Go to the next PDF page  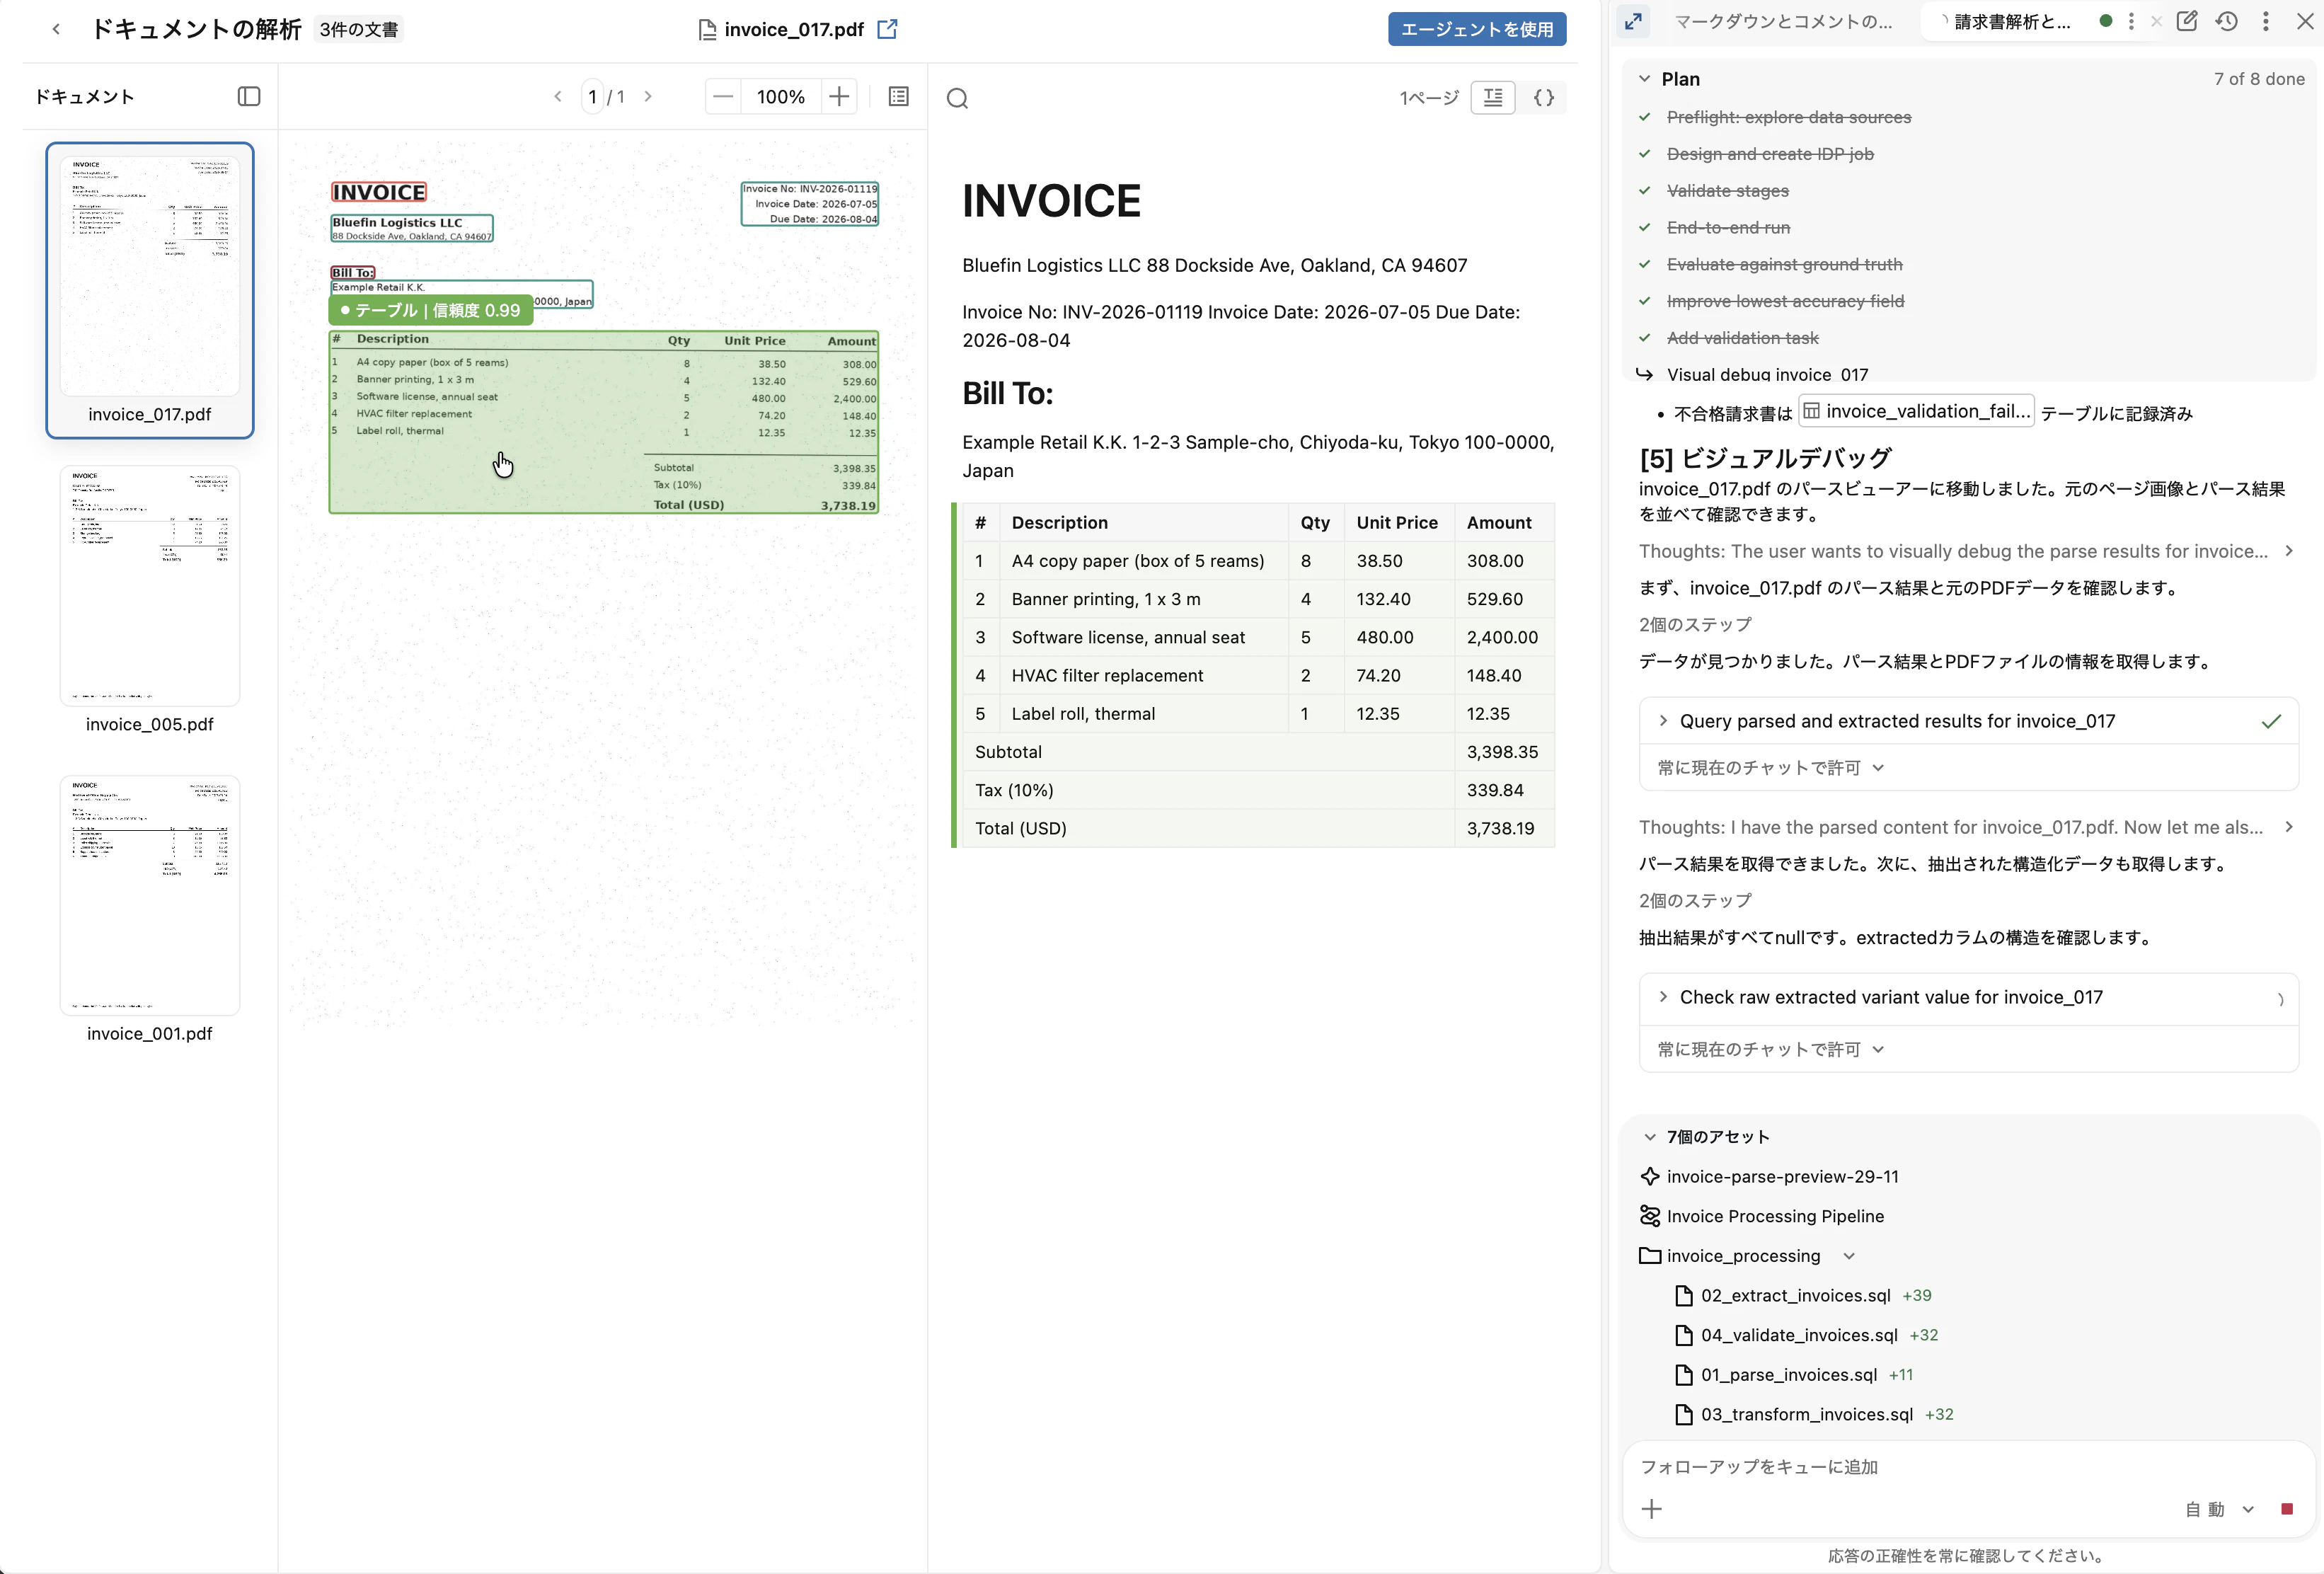(x=648, y=96)
